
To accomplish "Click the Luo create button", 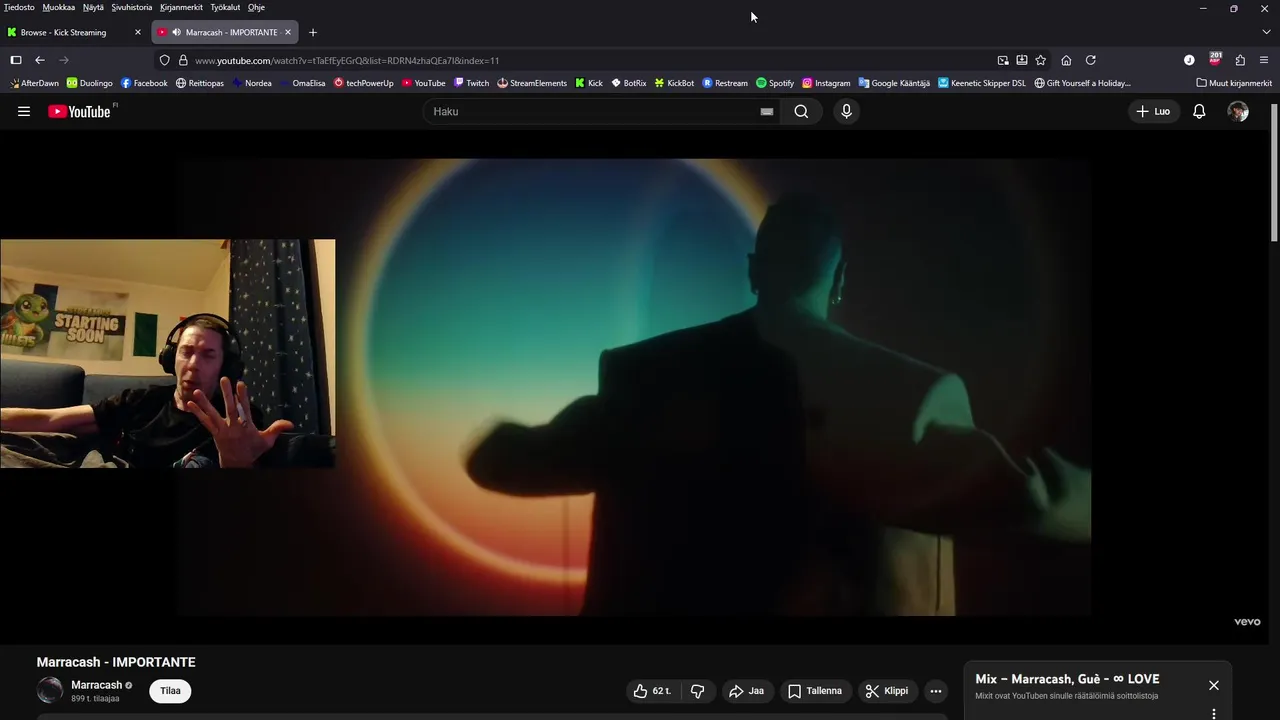I will (1153, 111).
